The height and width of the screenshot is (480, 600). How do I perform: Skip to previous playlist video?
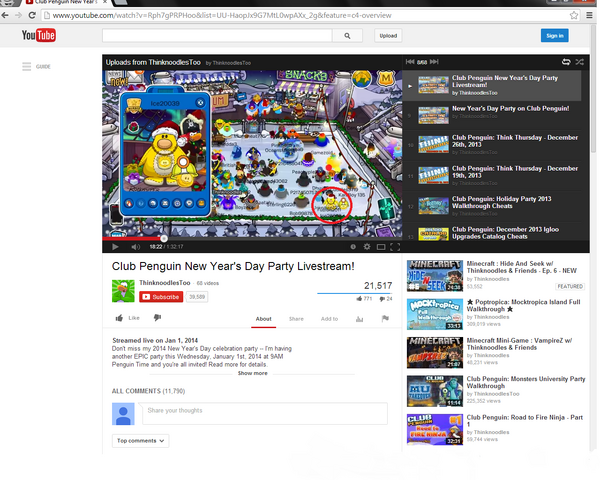tap(410, 62)
